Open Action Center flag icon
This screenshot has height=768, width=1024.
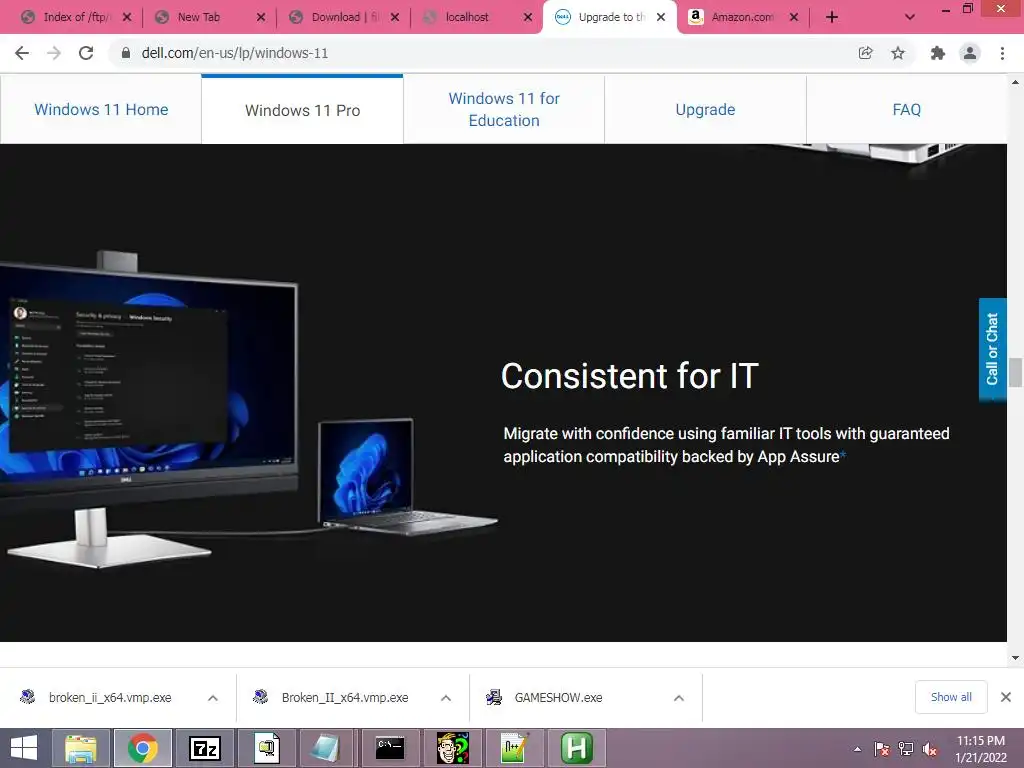(882, 749)
